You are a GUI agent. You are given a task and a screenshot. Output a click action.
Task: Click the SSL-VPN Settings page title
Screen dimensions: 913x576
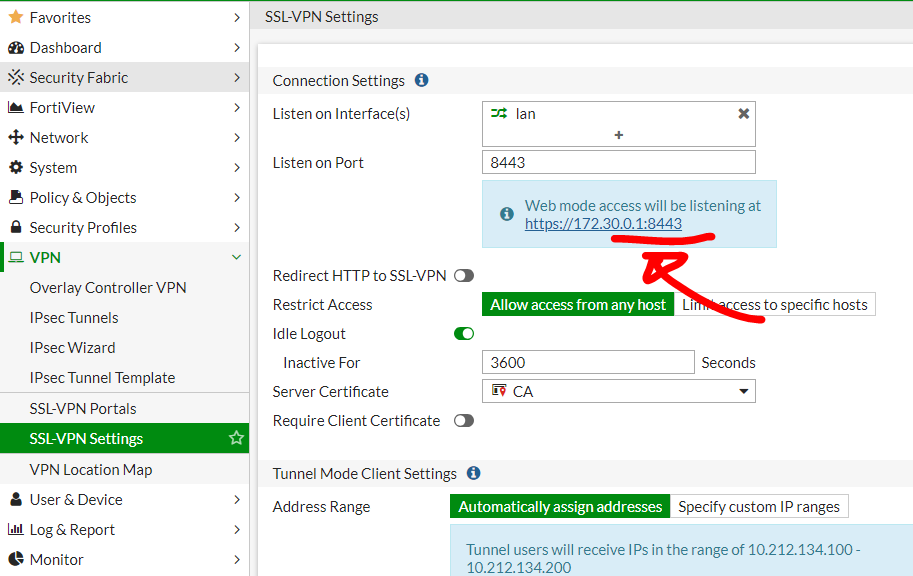(321, 17)
